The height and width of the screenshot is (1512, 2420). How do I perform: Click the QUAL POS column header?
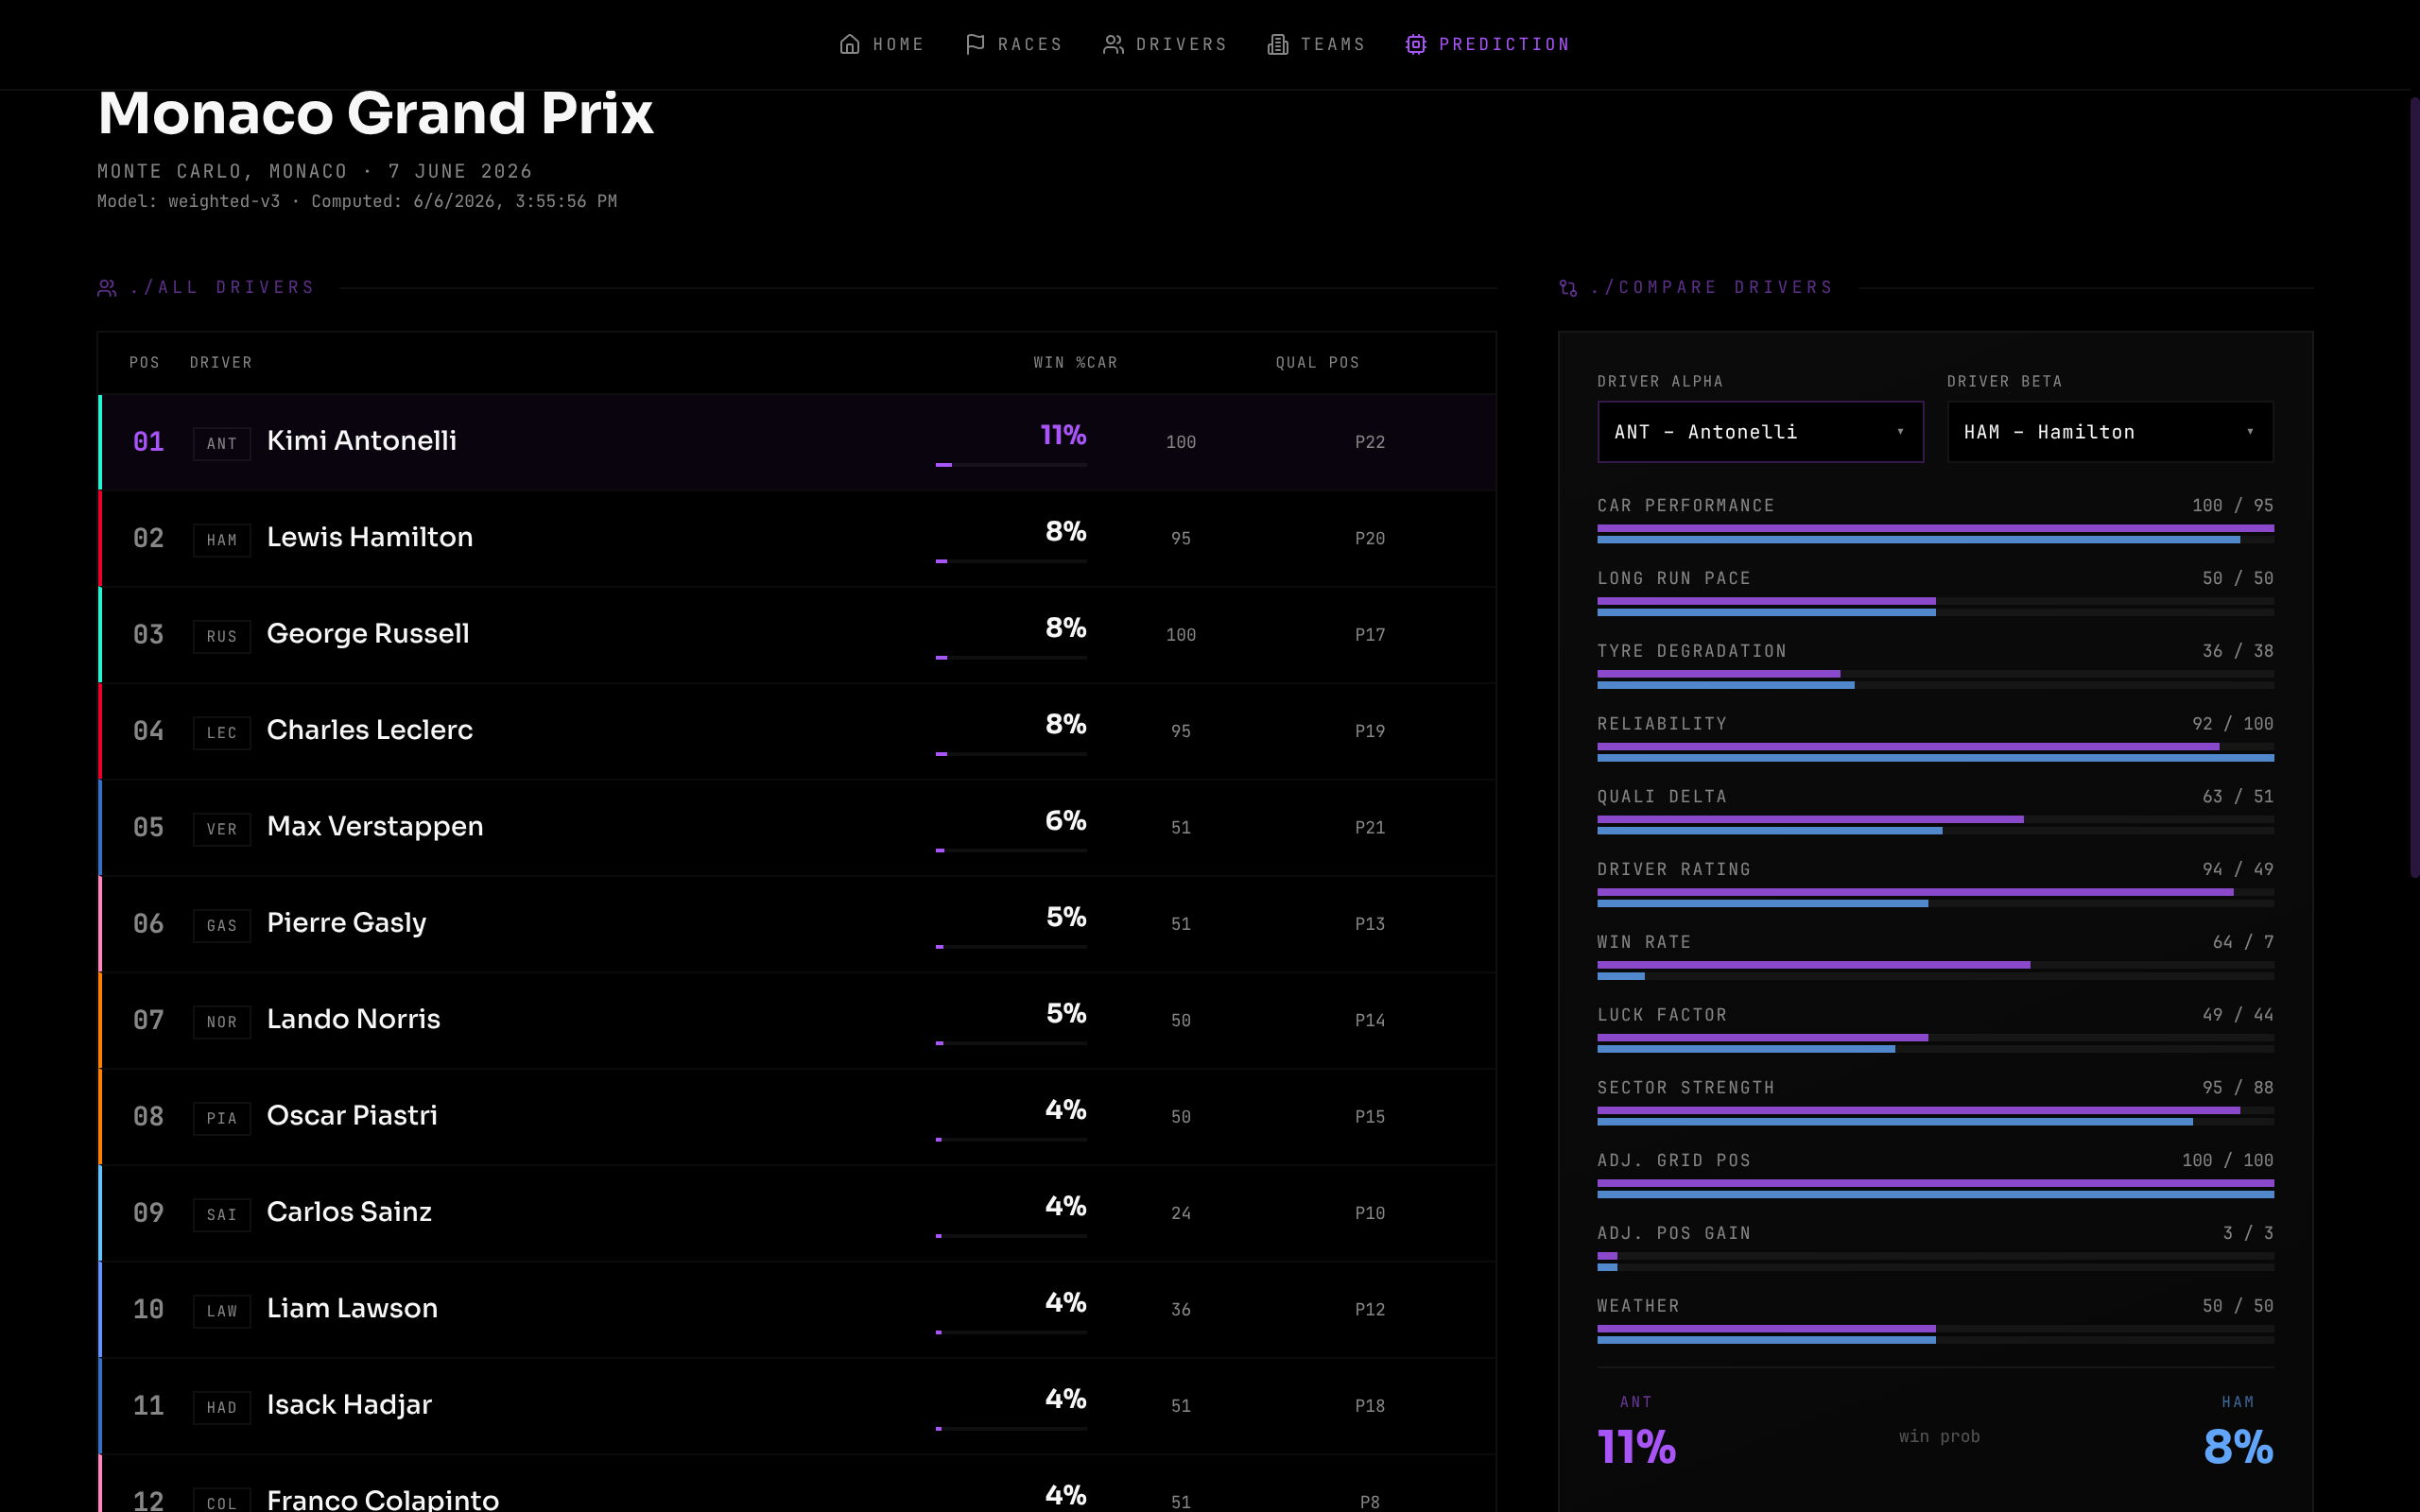(x=1317, y=363)
